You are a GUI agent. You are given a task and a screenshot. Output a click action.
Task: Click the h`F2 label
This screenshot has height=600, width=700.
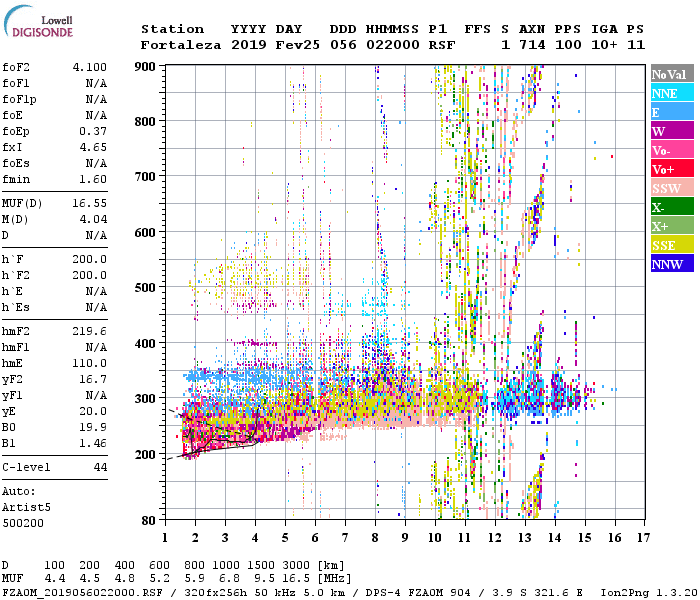coord(16,275)
